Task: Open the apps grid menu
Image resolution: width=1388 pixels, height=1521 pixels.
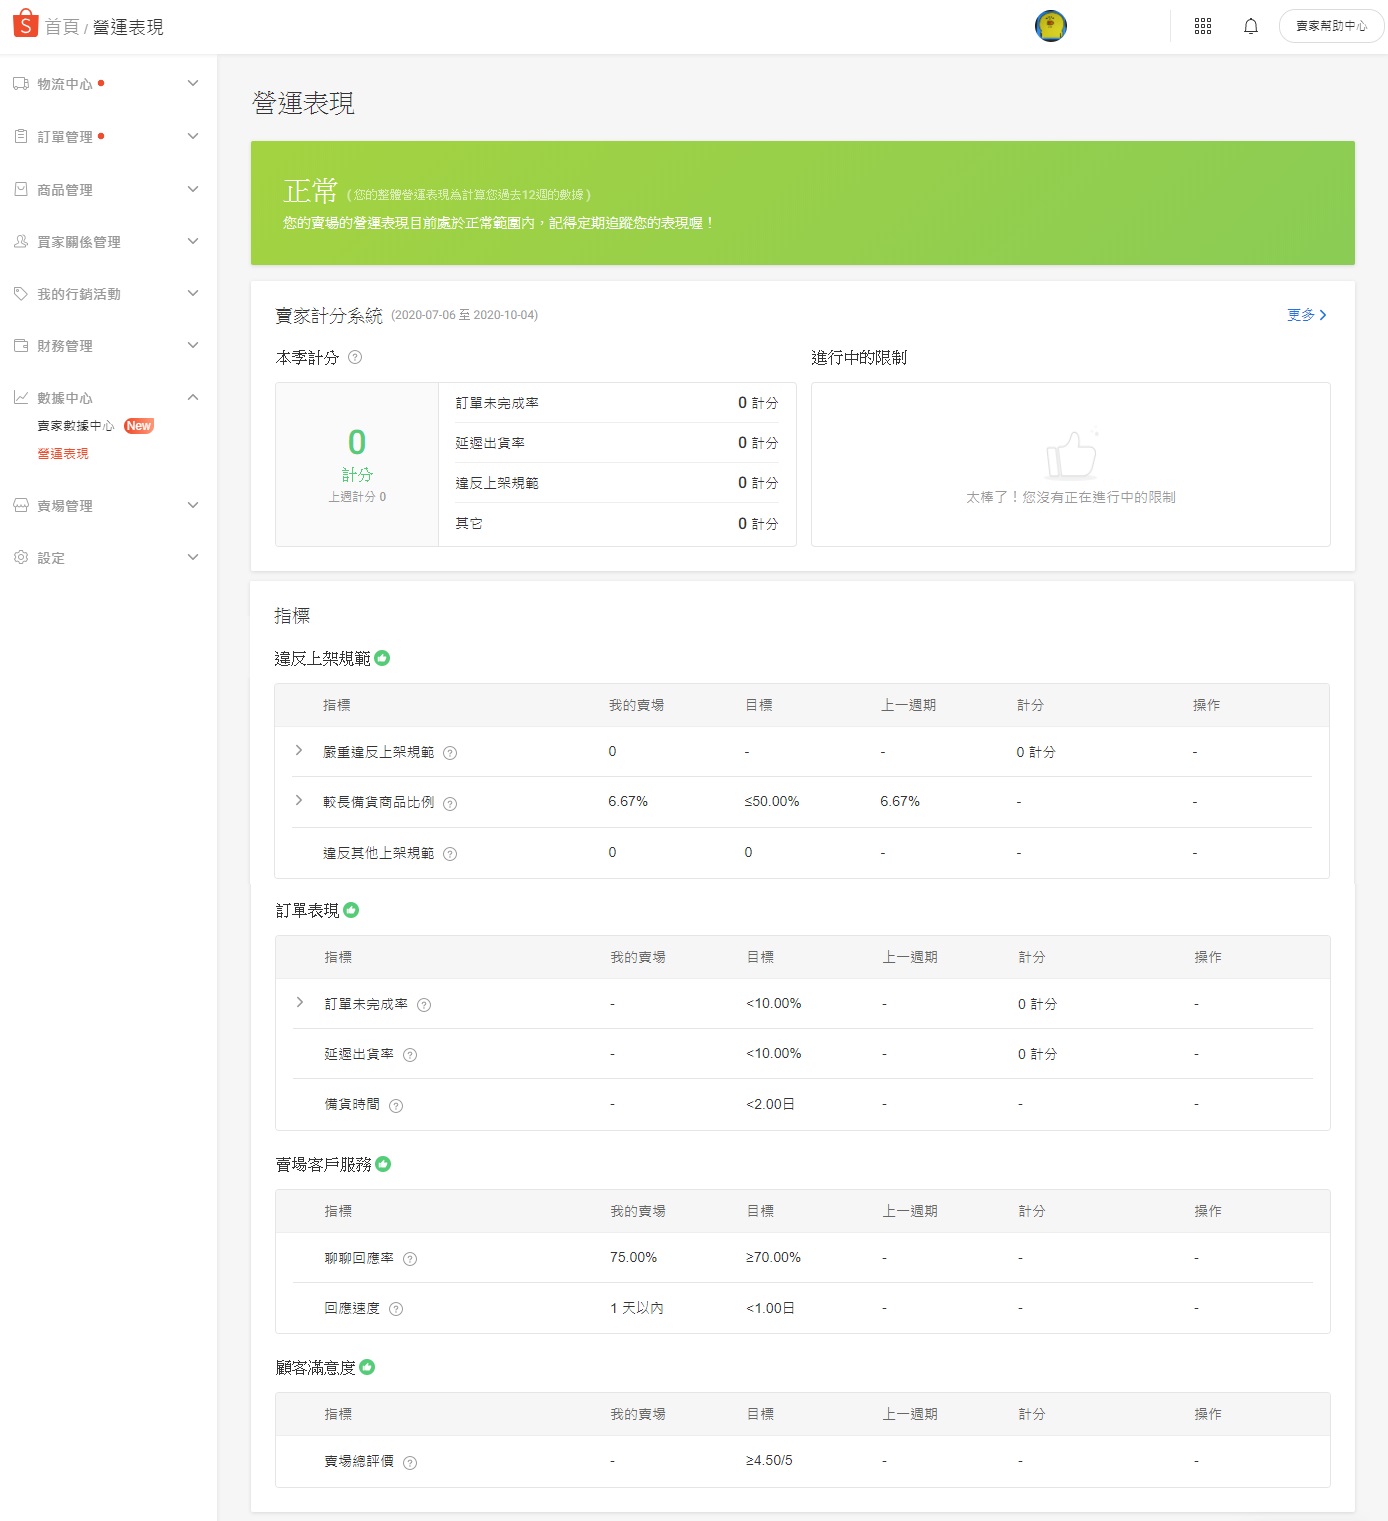Action: pyautogui.click(x=1203, y=26)
